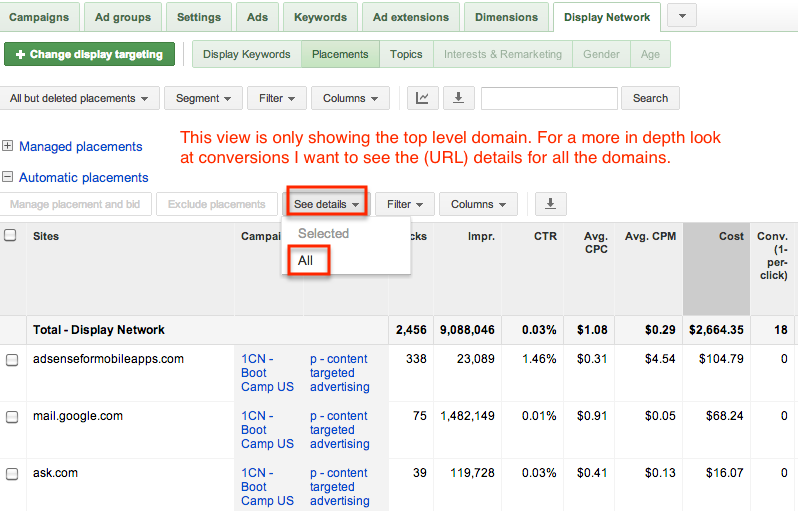The image size is (798, 511).
Task: Sort by the Sites column header
Action: 46,236
